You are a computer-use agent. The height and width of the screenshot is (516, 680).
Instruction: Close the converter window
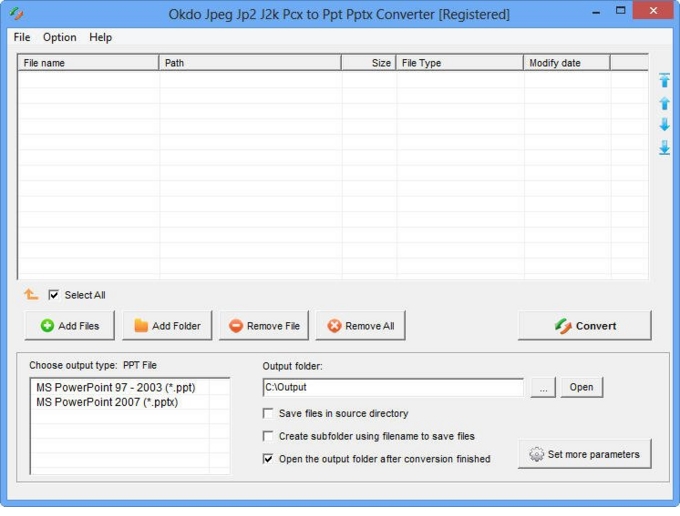point(653,10)
